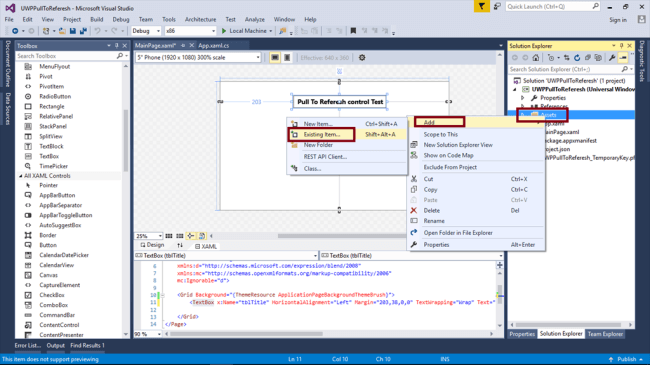Click the Save All toolbar icon

(83, 31)
